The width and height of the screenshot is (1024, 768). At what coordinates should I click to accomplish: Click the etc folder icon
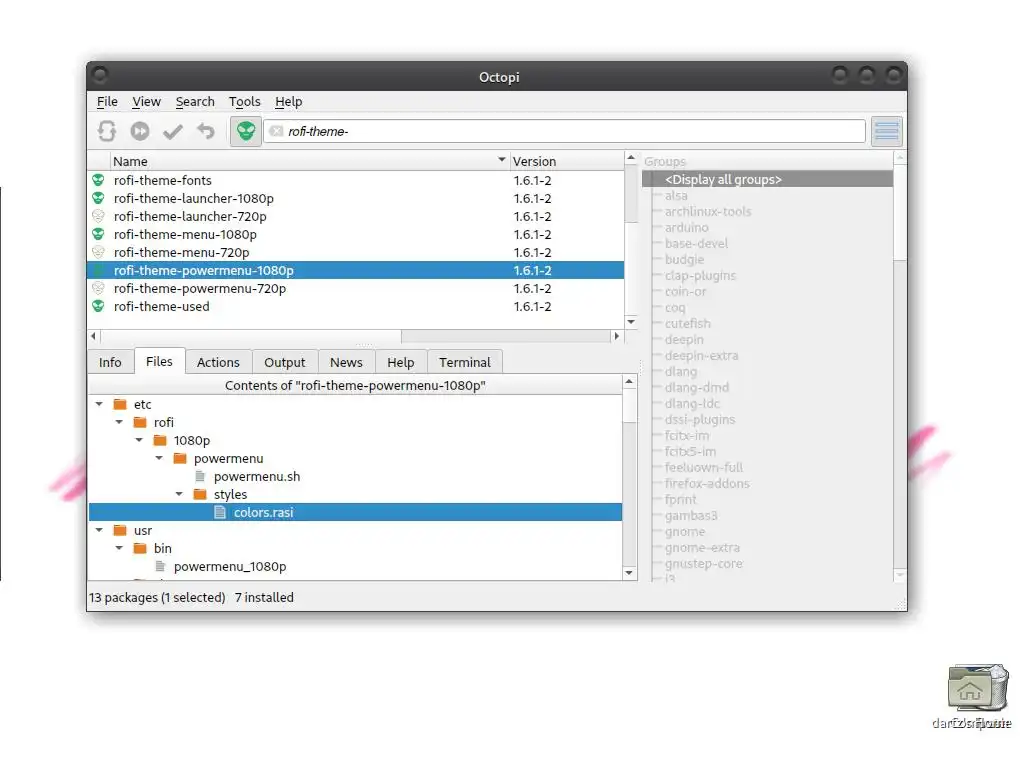[120, 404]
